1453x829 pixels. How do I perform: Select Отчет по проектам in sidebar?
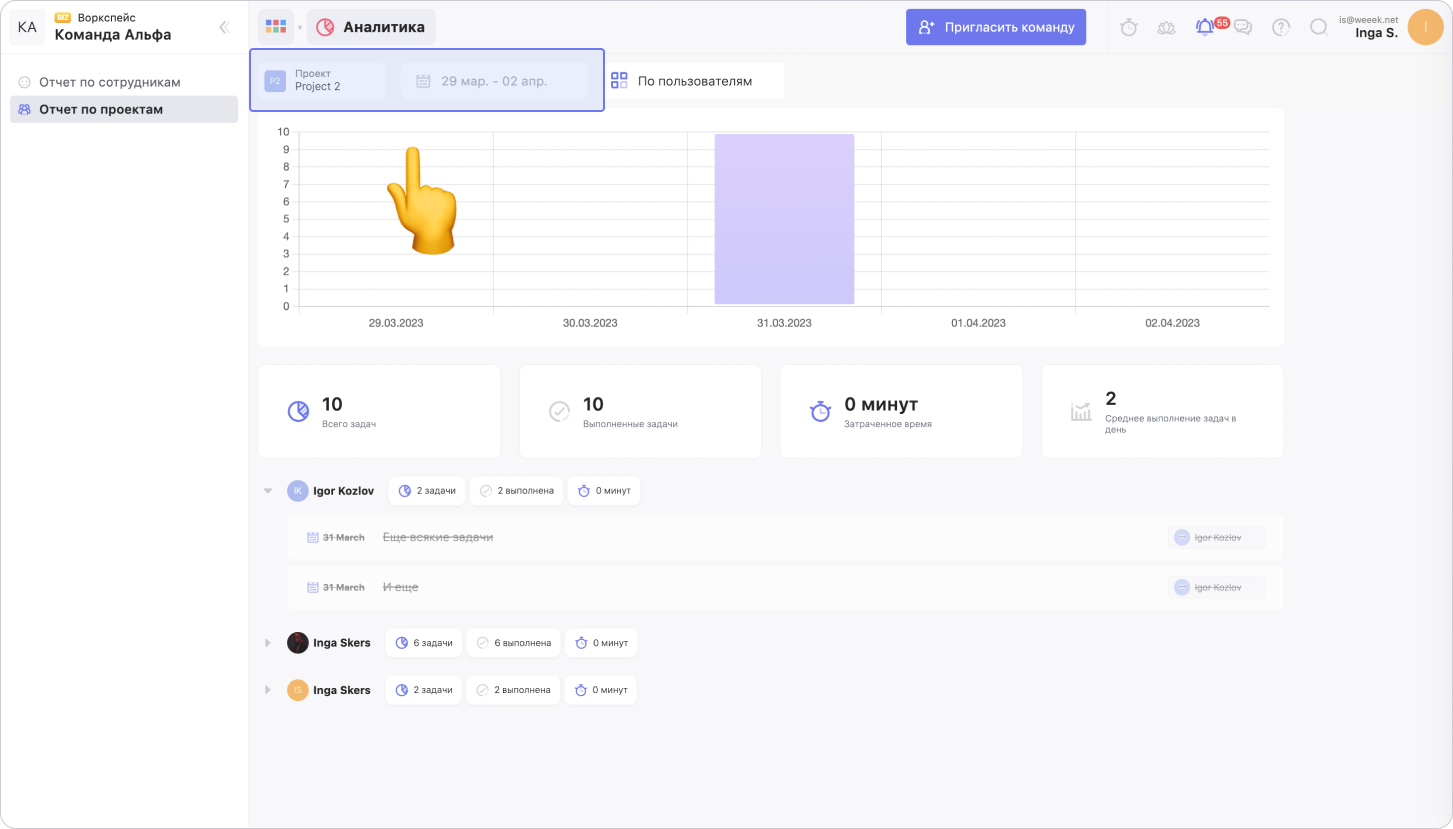pyautogui.click(x=100, y=109)
